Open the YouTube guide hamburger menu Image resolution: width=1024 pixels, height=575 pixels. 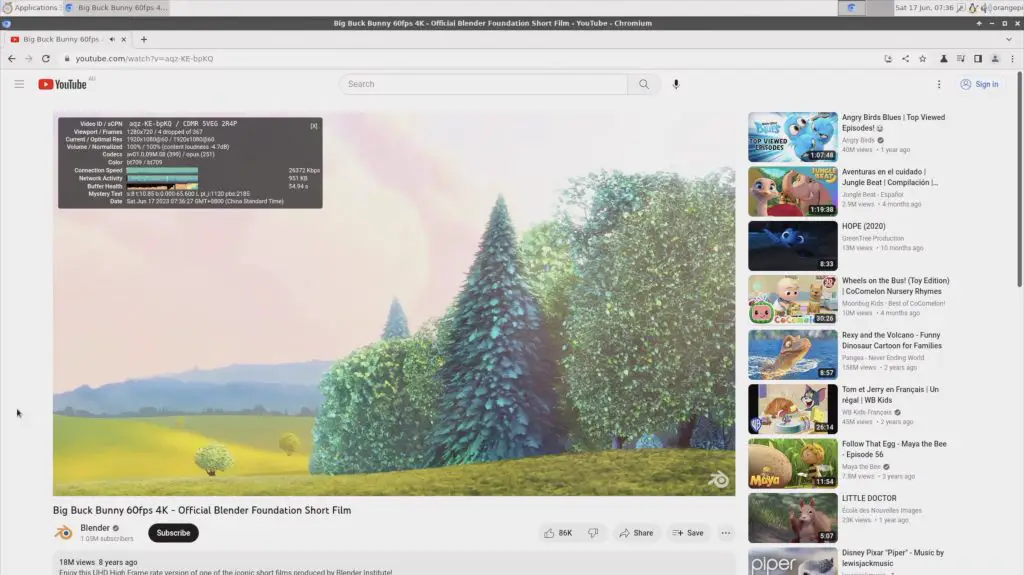(19, 84)
